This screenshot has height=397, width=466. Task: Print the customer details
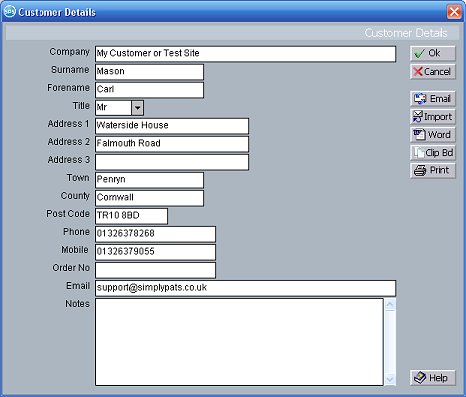433,171
